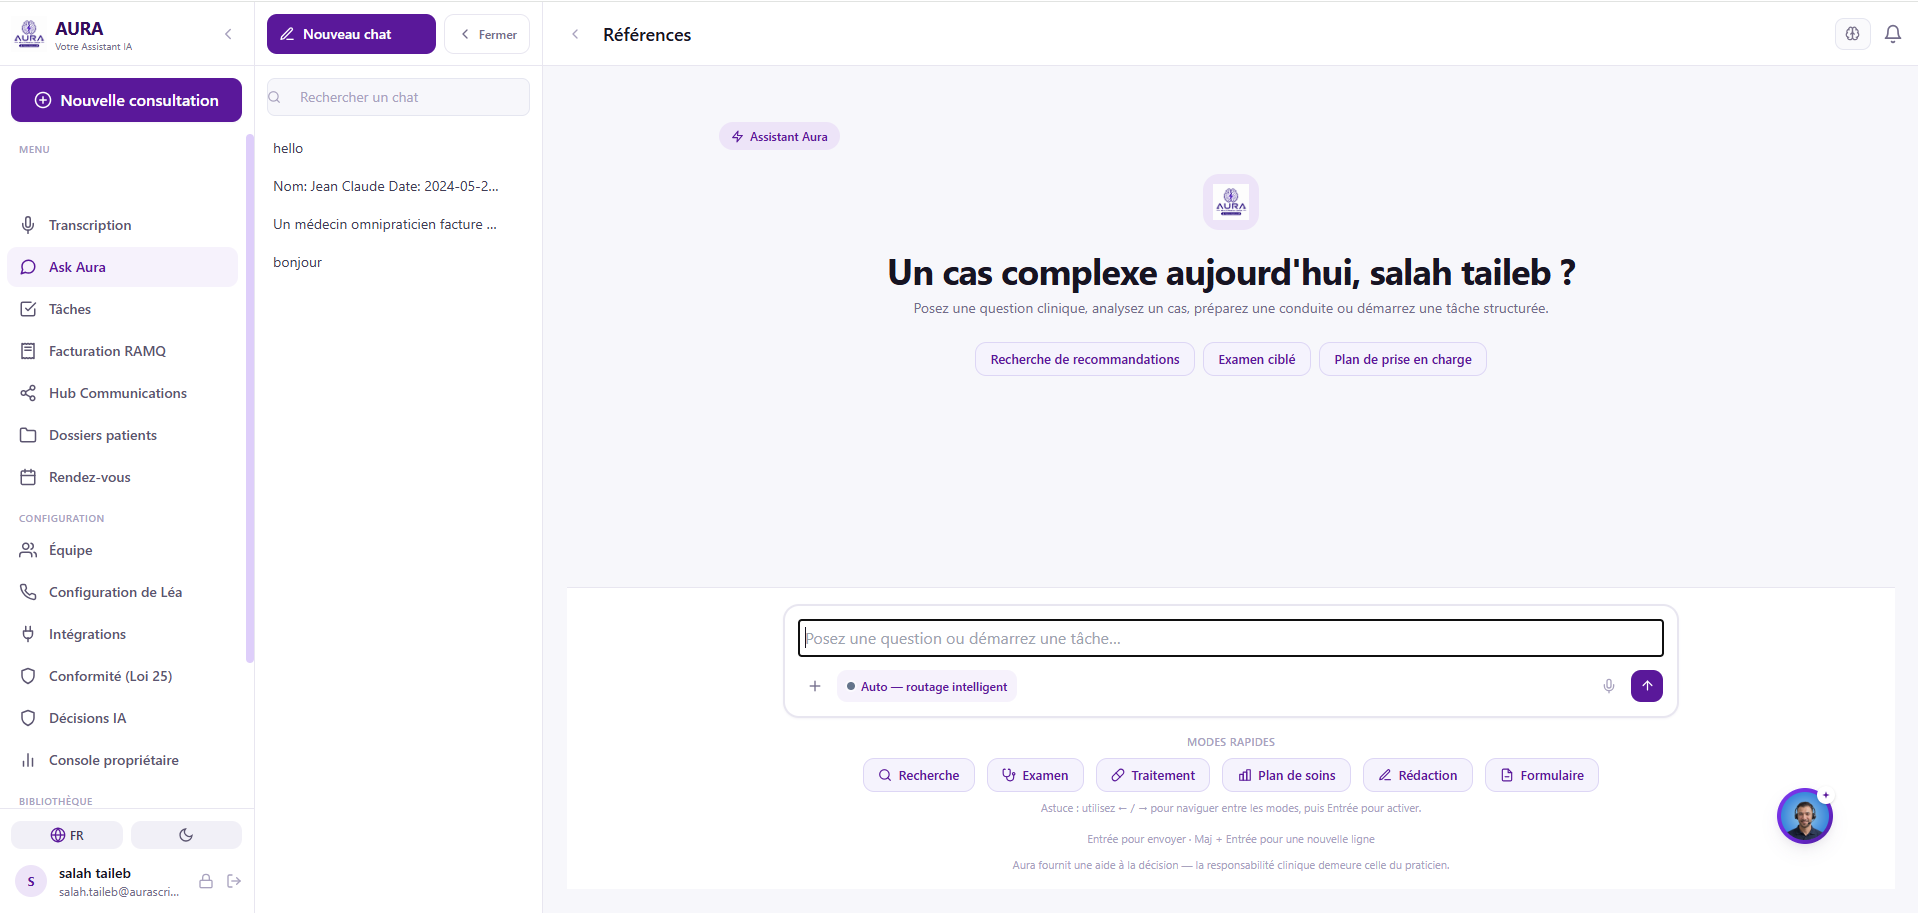Click the lock icon near user profile
Viewport: 1918px width, 913px height.
click(x=205, y=881)
